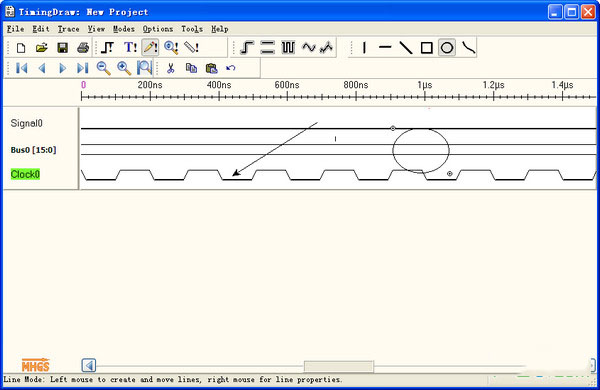Create a new project with New icon
The height and width of the screenshot is (390, 600).
tap(21, 48)
